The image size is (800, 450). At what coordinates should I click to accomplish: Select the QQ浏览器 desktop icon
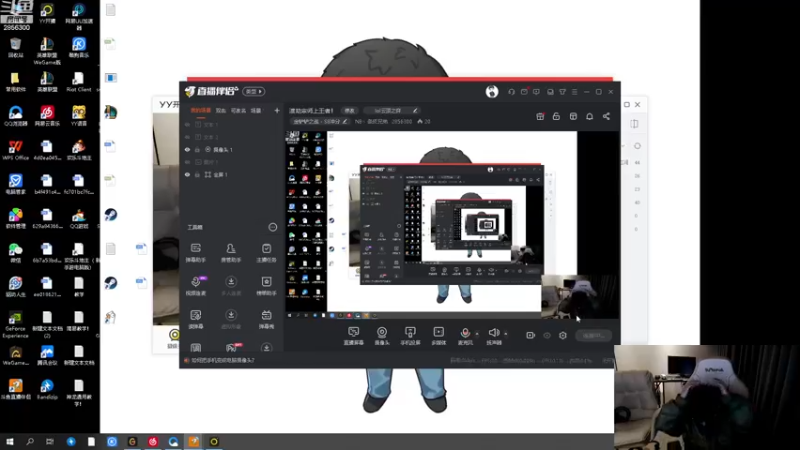point(15,116)
